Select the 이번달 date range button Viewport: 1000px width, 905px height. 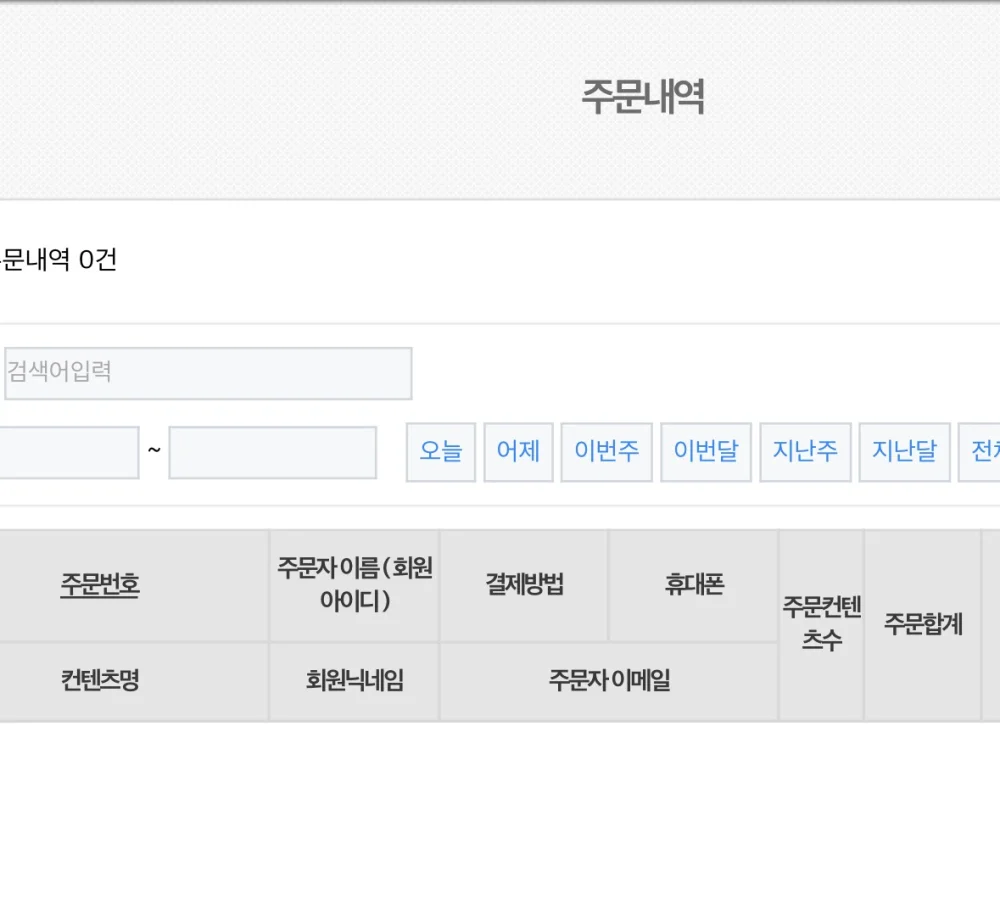tap(706, 452)
